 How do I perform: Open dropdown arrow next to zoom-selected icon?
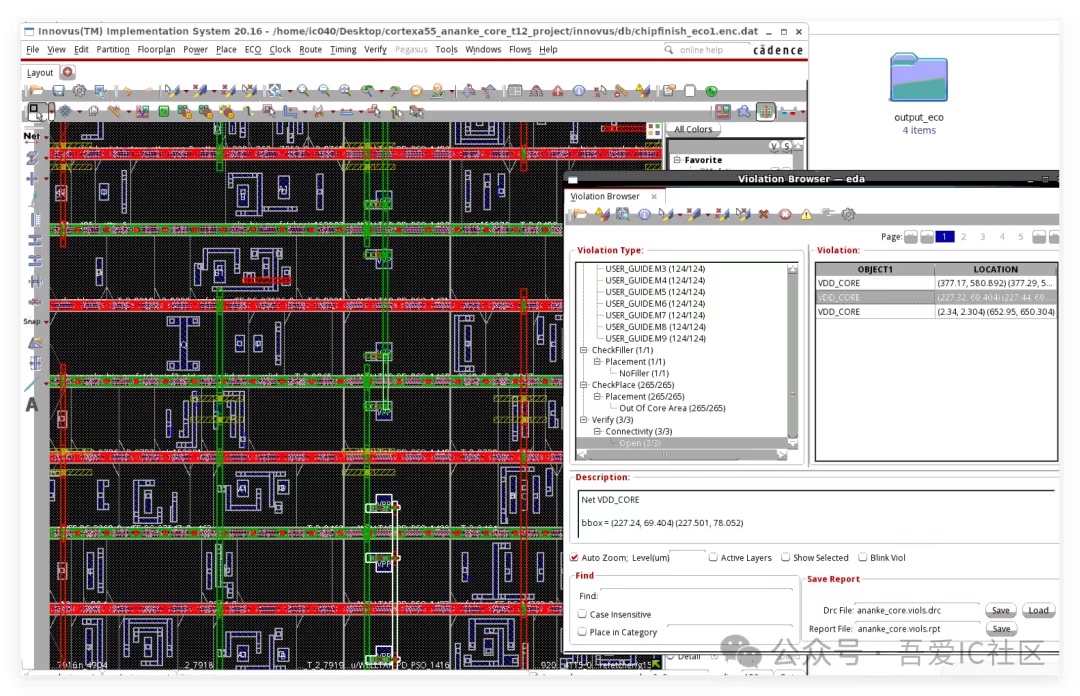point(290,92)
